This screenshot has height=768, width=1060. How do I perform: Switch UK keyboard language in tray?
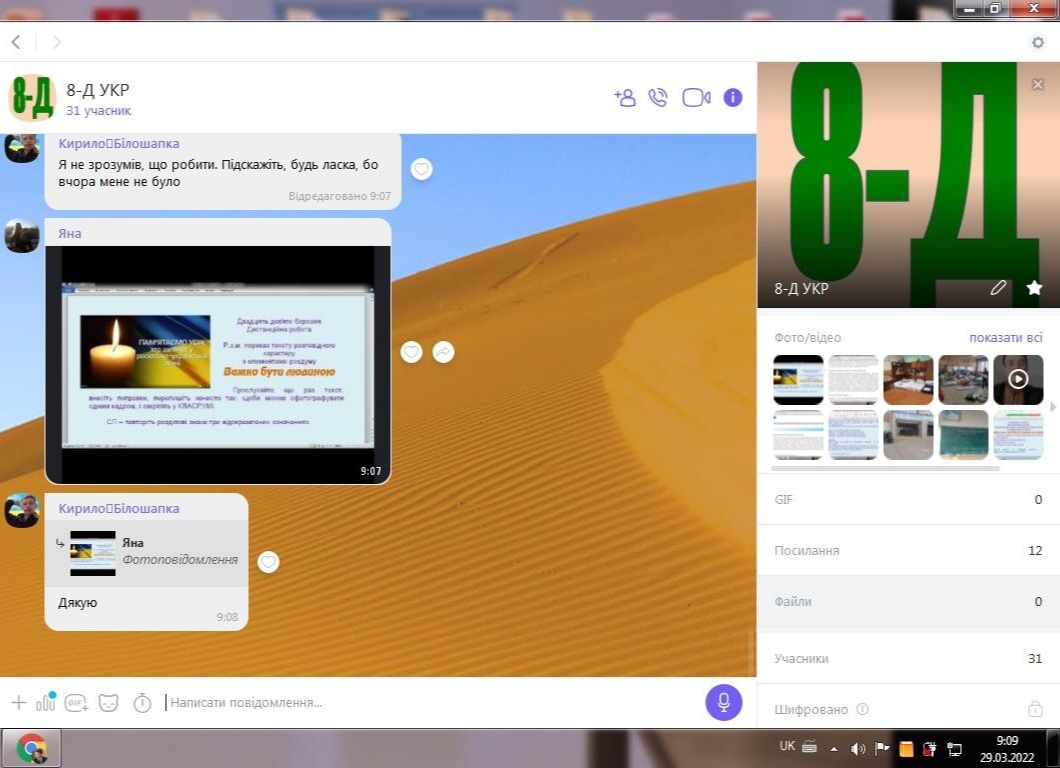coord(787,746)
